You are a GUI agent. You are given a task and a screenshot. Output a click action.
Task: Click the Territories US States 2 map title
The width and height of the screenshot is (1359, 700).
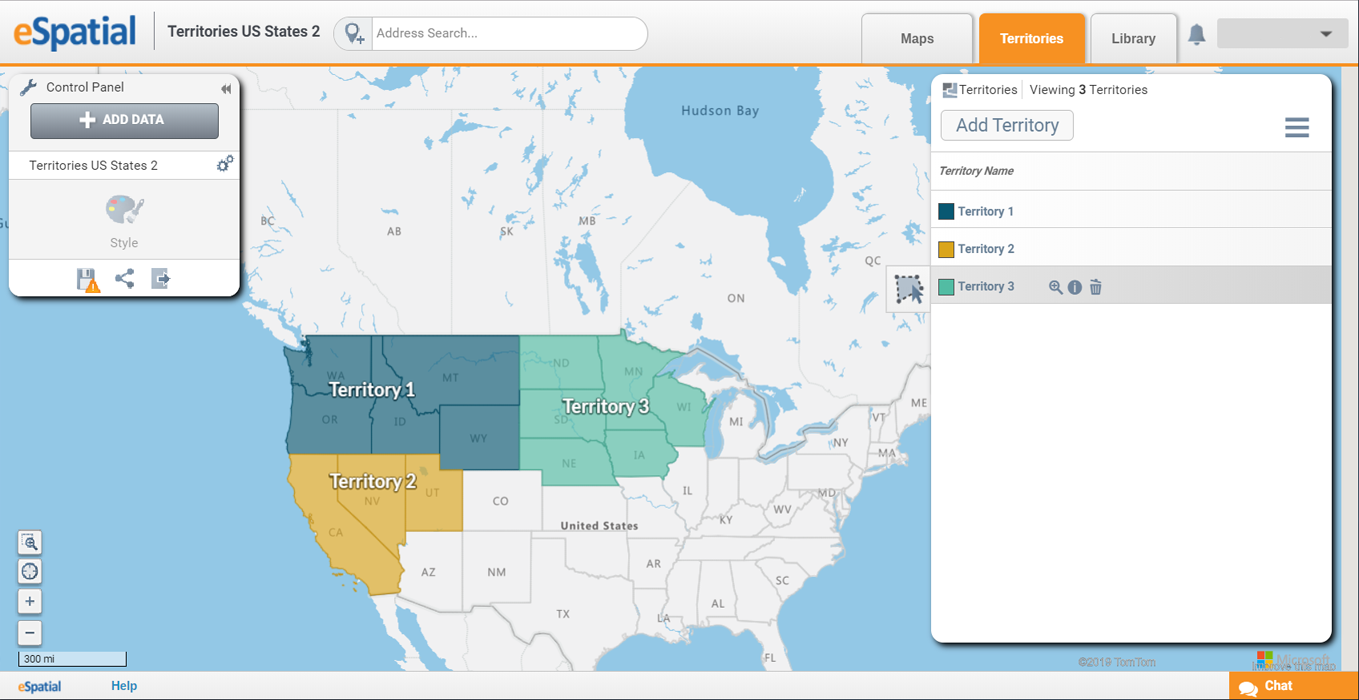click(244, 32)
